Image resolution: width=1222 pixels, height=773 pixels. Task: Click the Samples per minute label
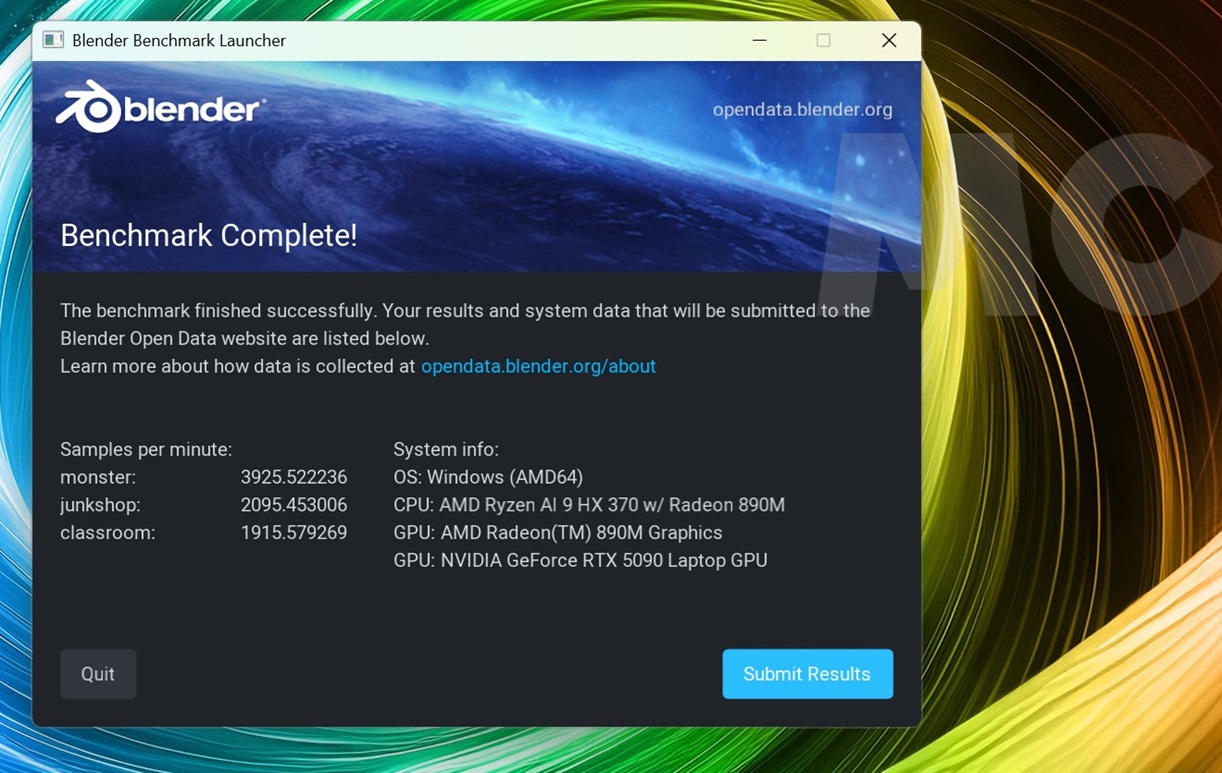coord(146,450)
